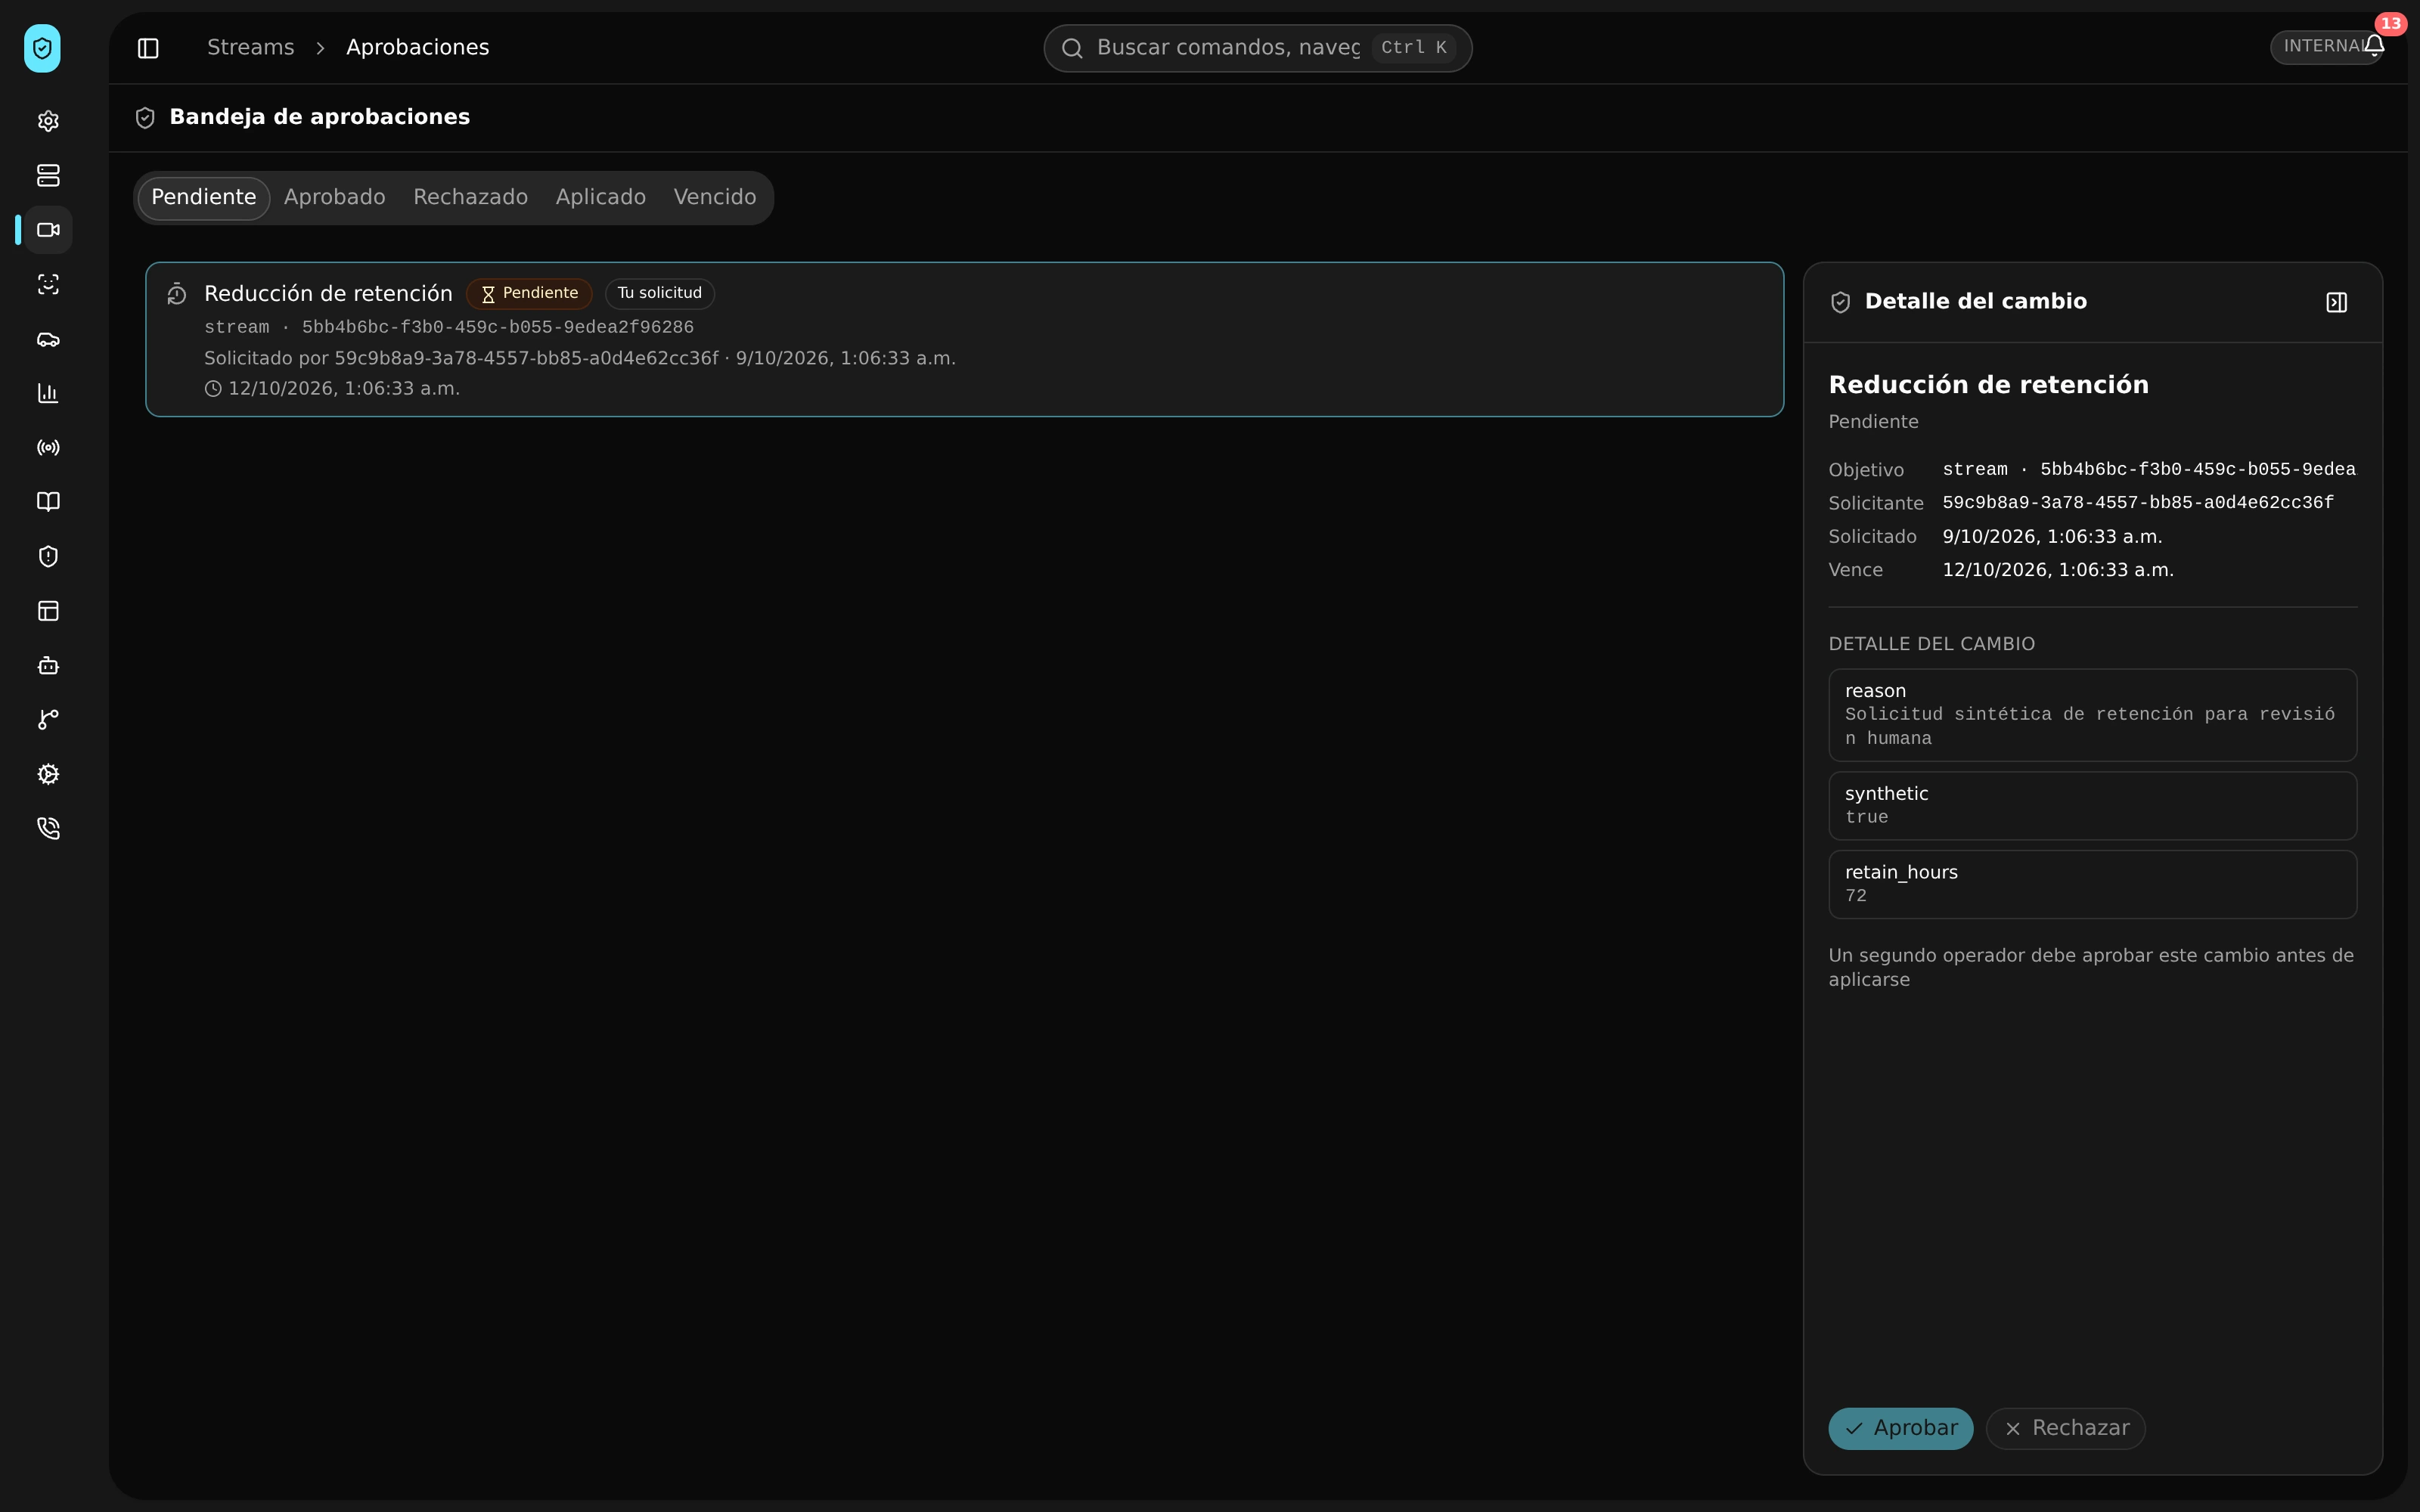The height and width of the screenshot is (1512, 2420).
Task: Click the shield logo in the sidebar
Action: point(42,48)
